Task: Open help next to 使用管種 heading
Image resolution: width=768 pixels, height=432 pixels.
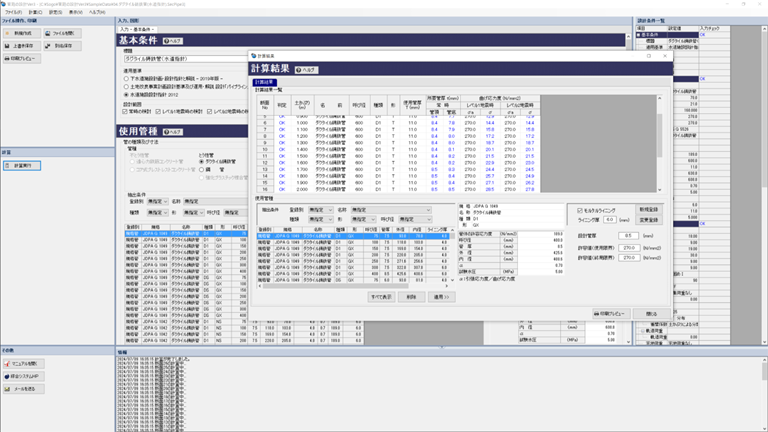Action: click(x=172, y=132)
